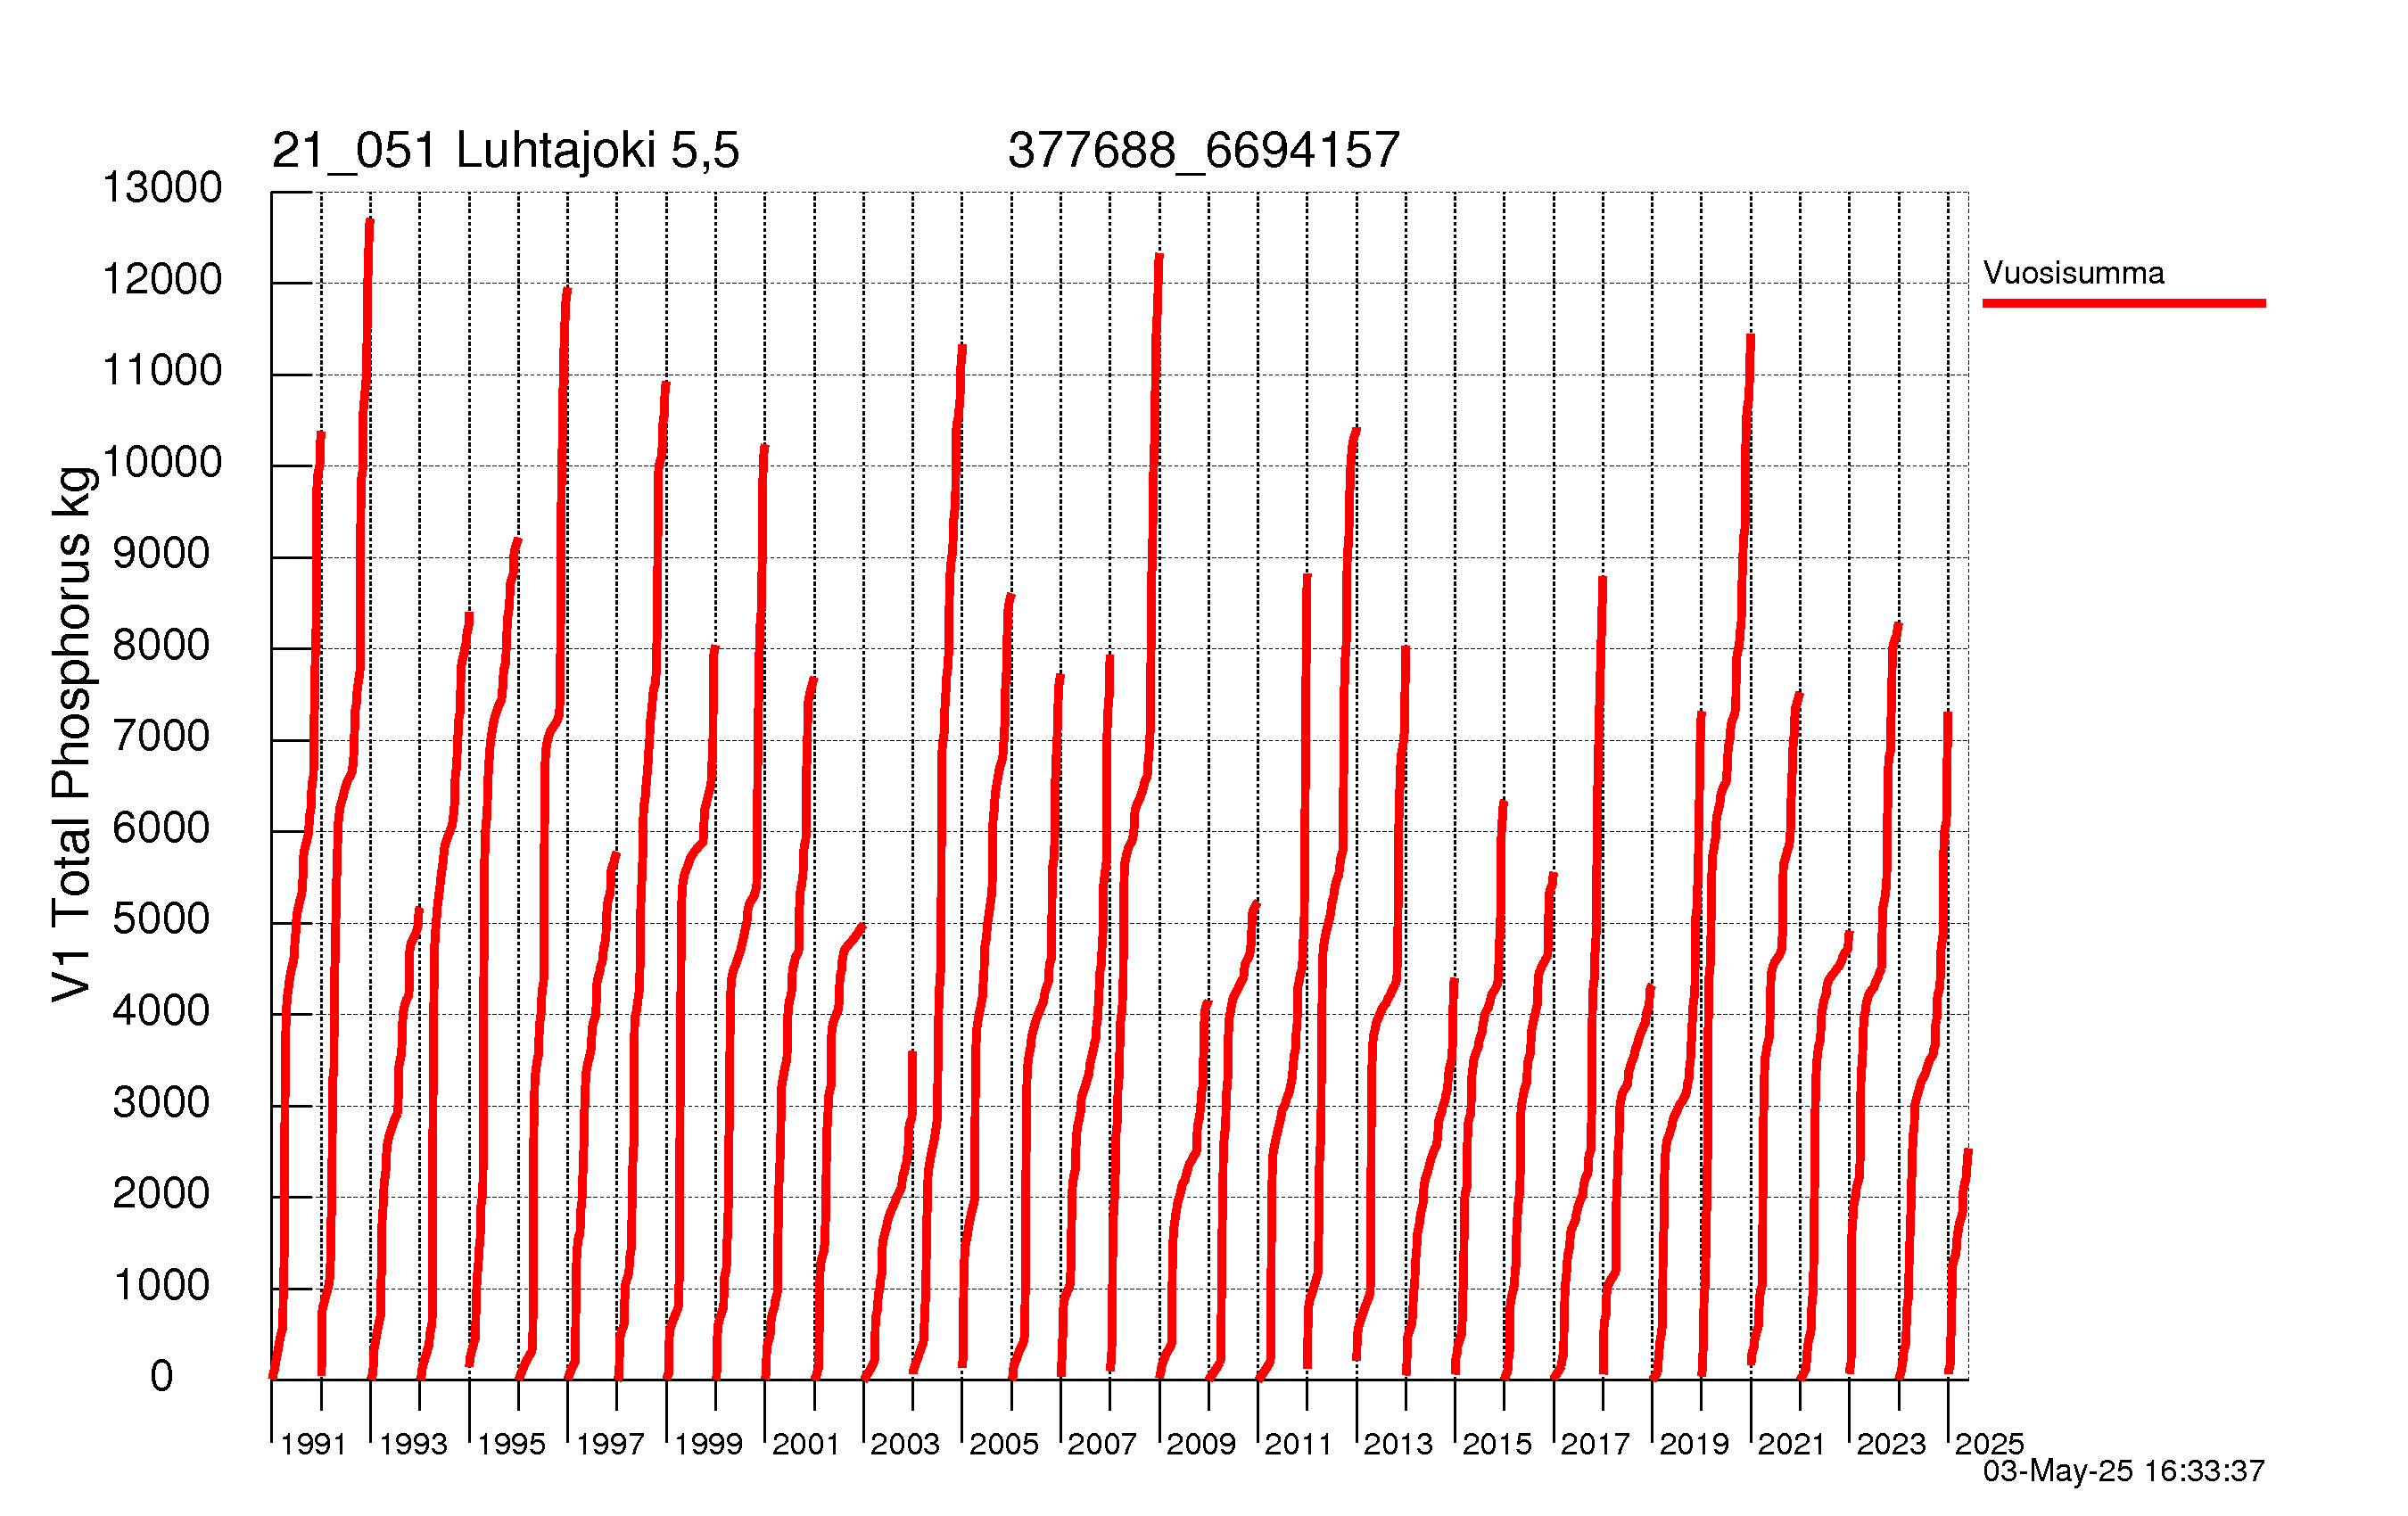2408x1516 pixels.
Task: Click y-axis value 9000
Action: (x=162, y=554)
